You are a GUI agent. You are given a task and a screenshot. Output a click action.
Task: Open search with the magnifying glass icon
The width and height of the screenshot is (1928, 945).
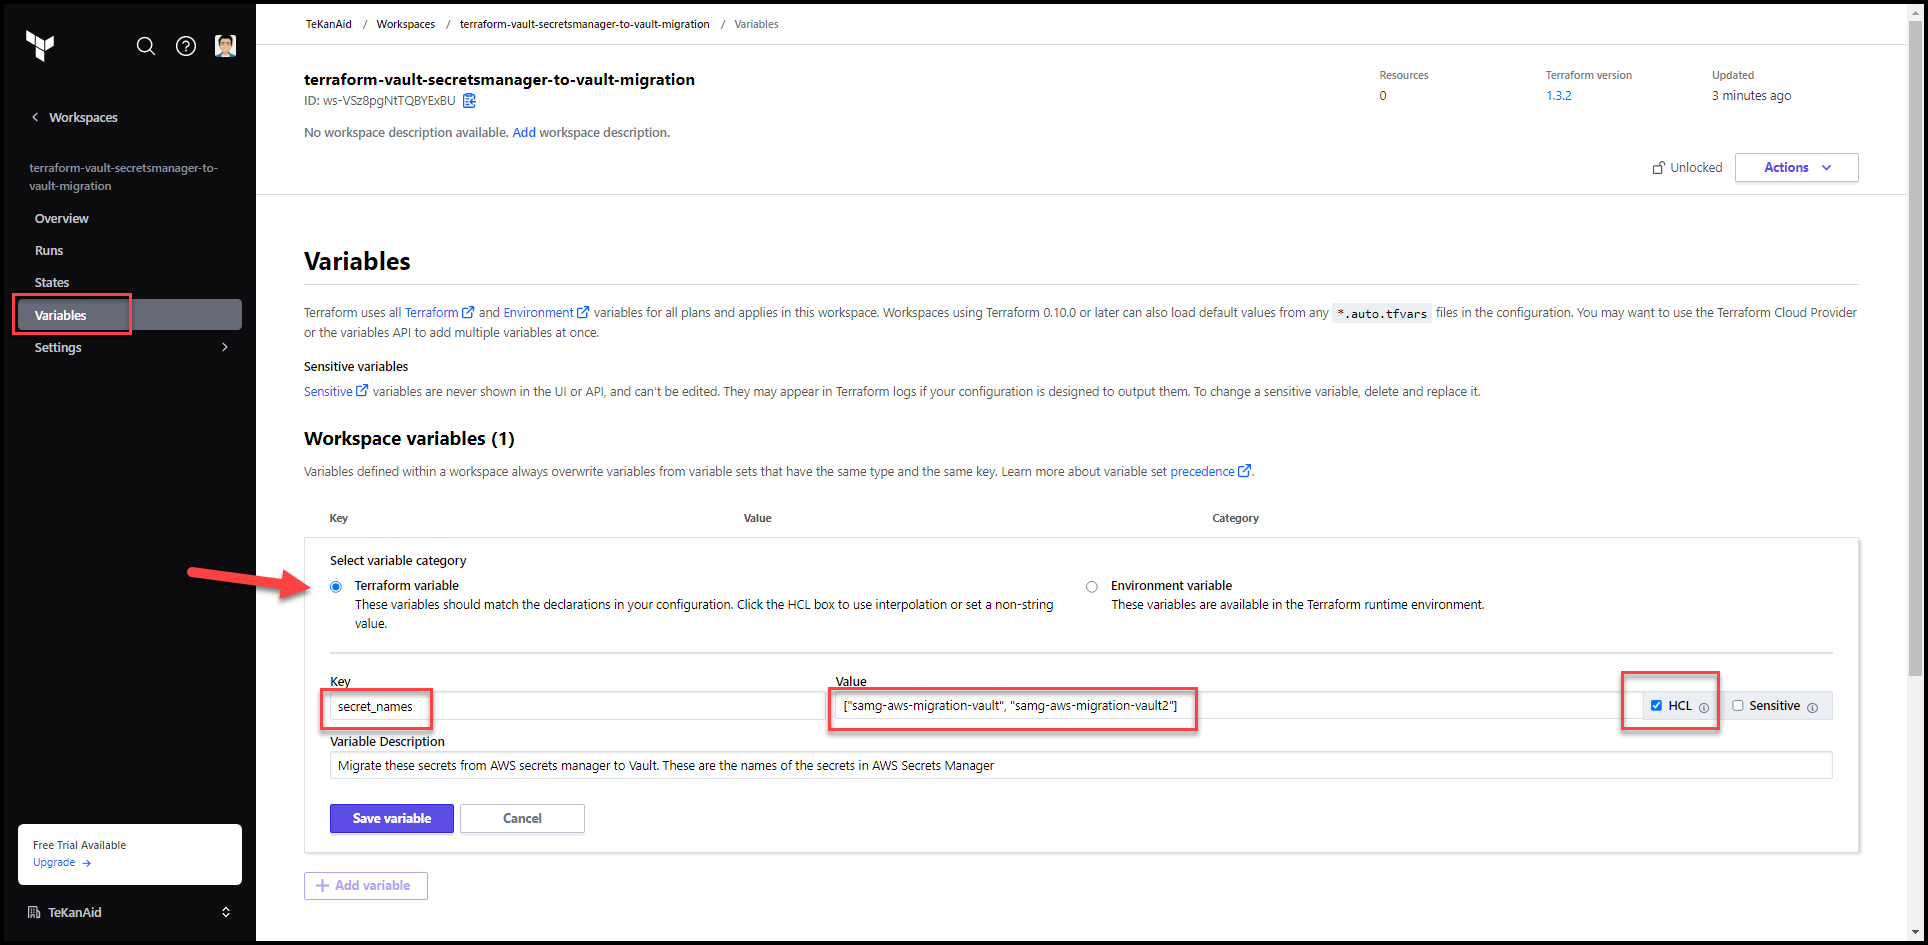click(x=146, y=46)
